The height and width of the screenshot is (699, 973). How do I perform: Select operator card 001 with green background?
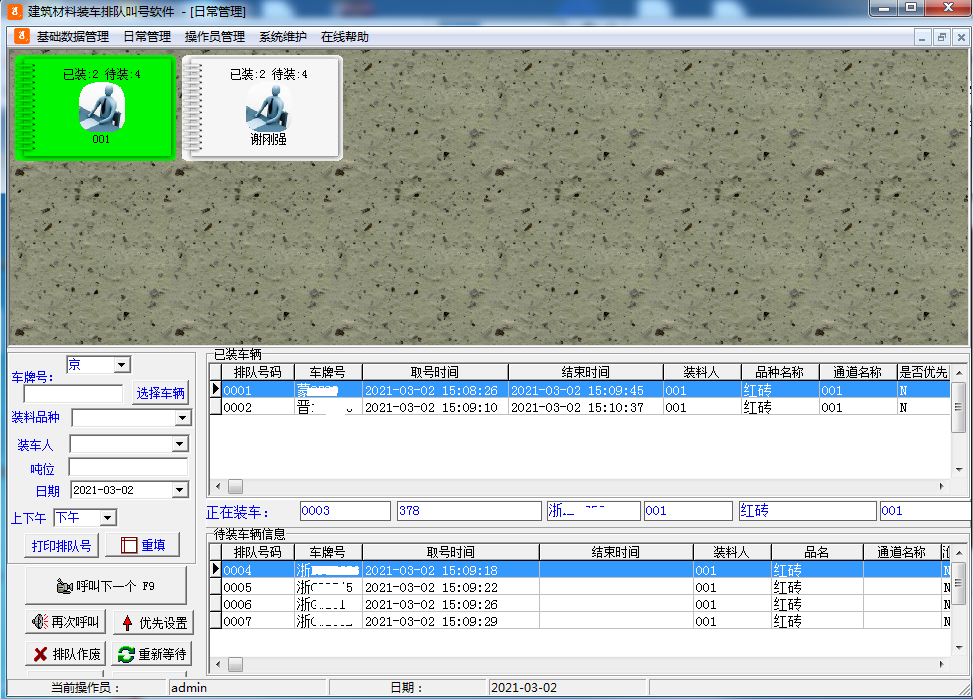click(x=95, y=107)
